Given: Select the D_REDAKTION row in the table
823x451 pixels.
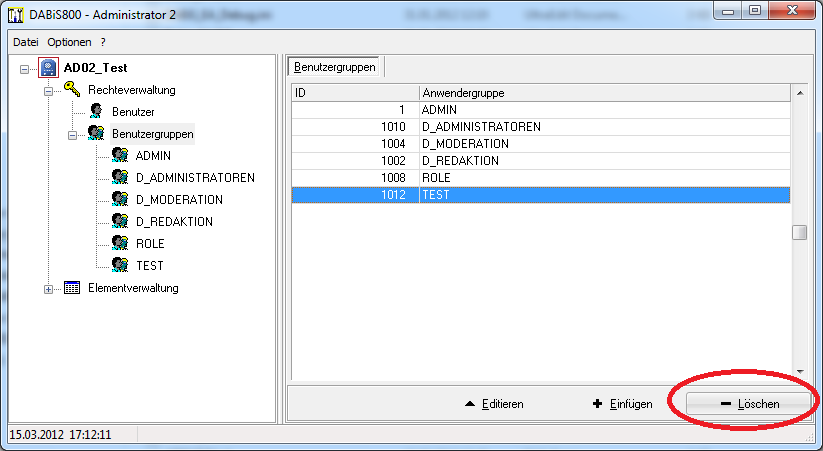Looking at the screenshot, I should pos(540,161).
